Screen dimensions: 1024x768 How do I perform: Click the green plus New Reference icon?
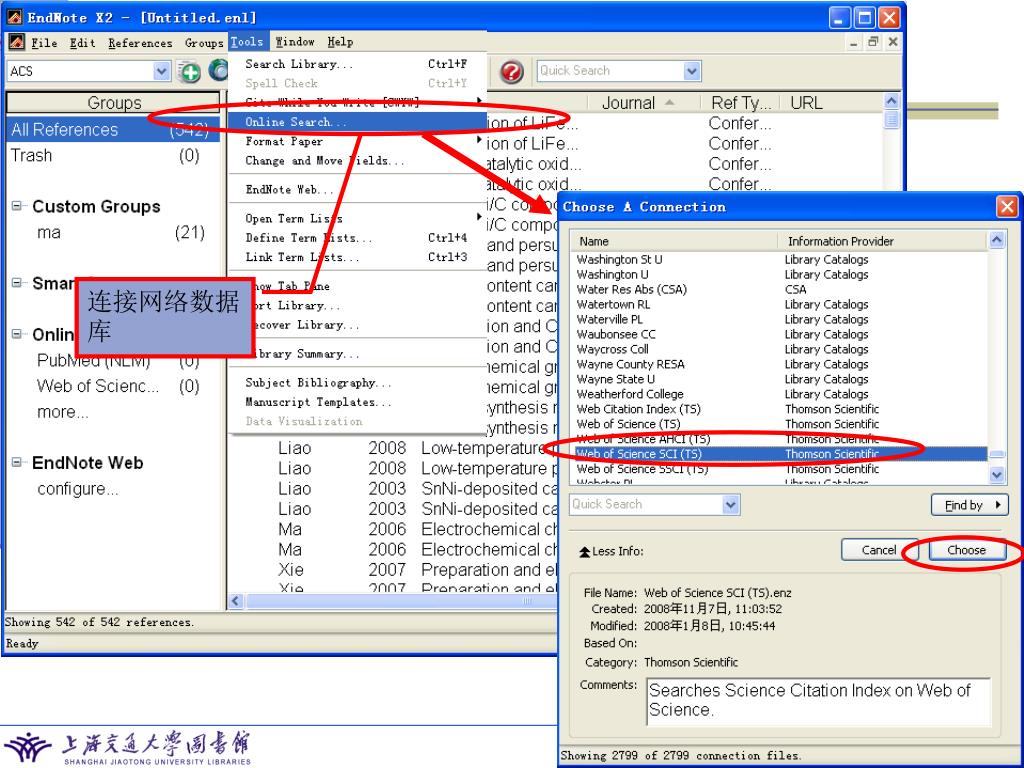[x=189, y=71]
